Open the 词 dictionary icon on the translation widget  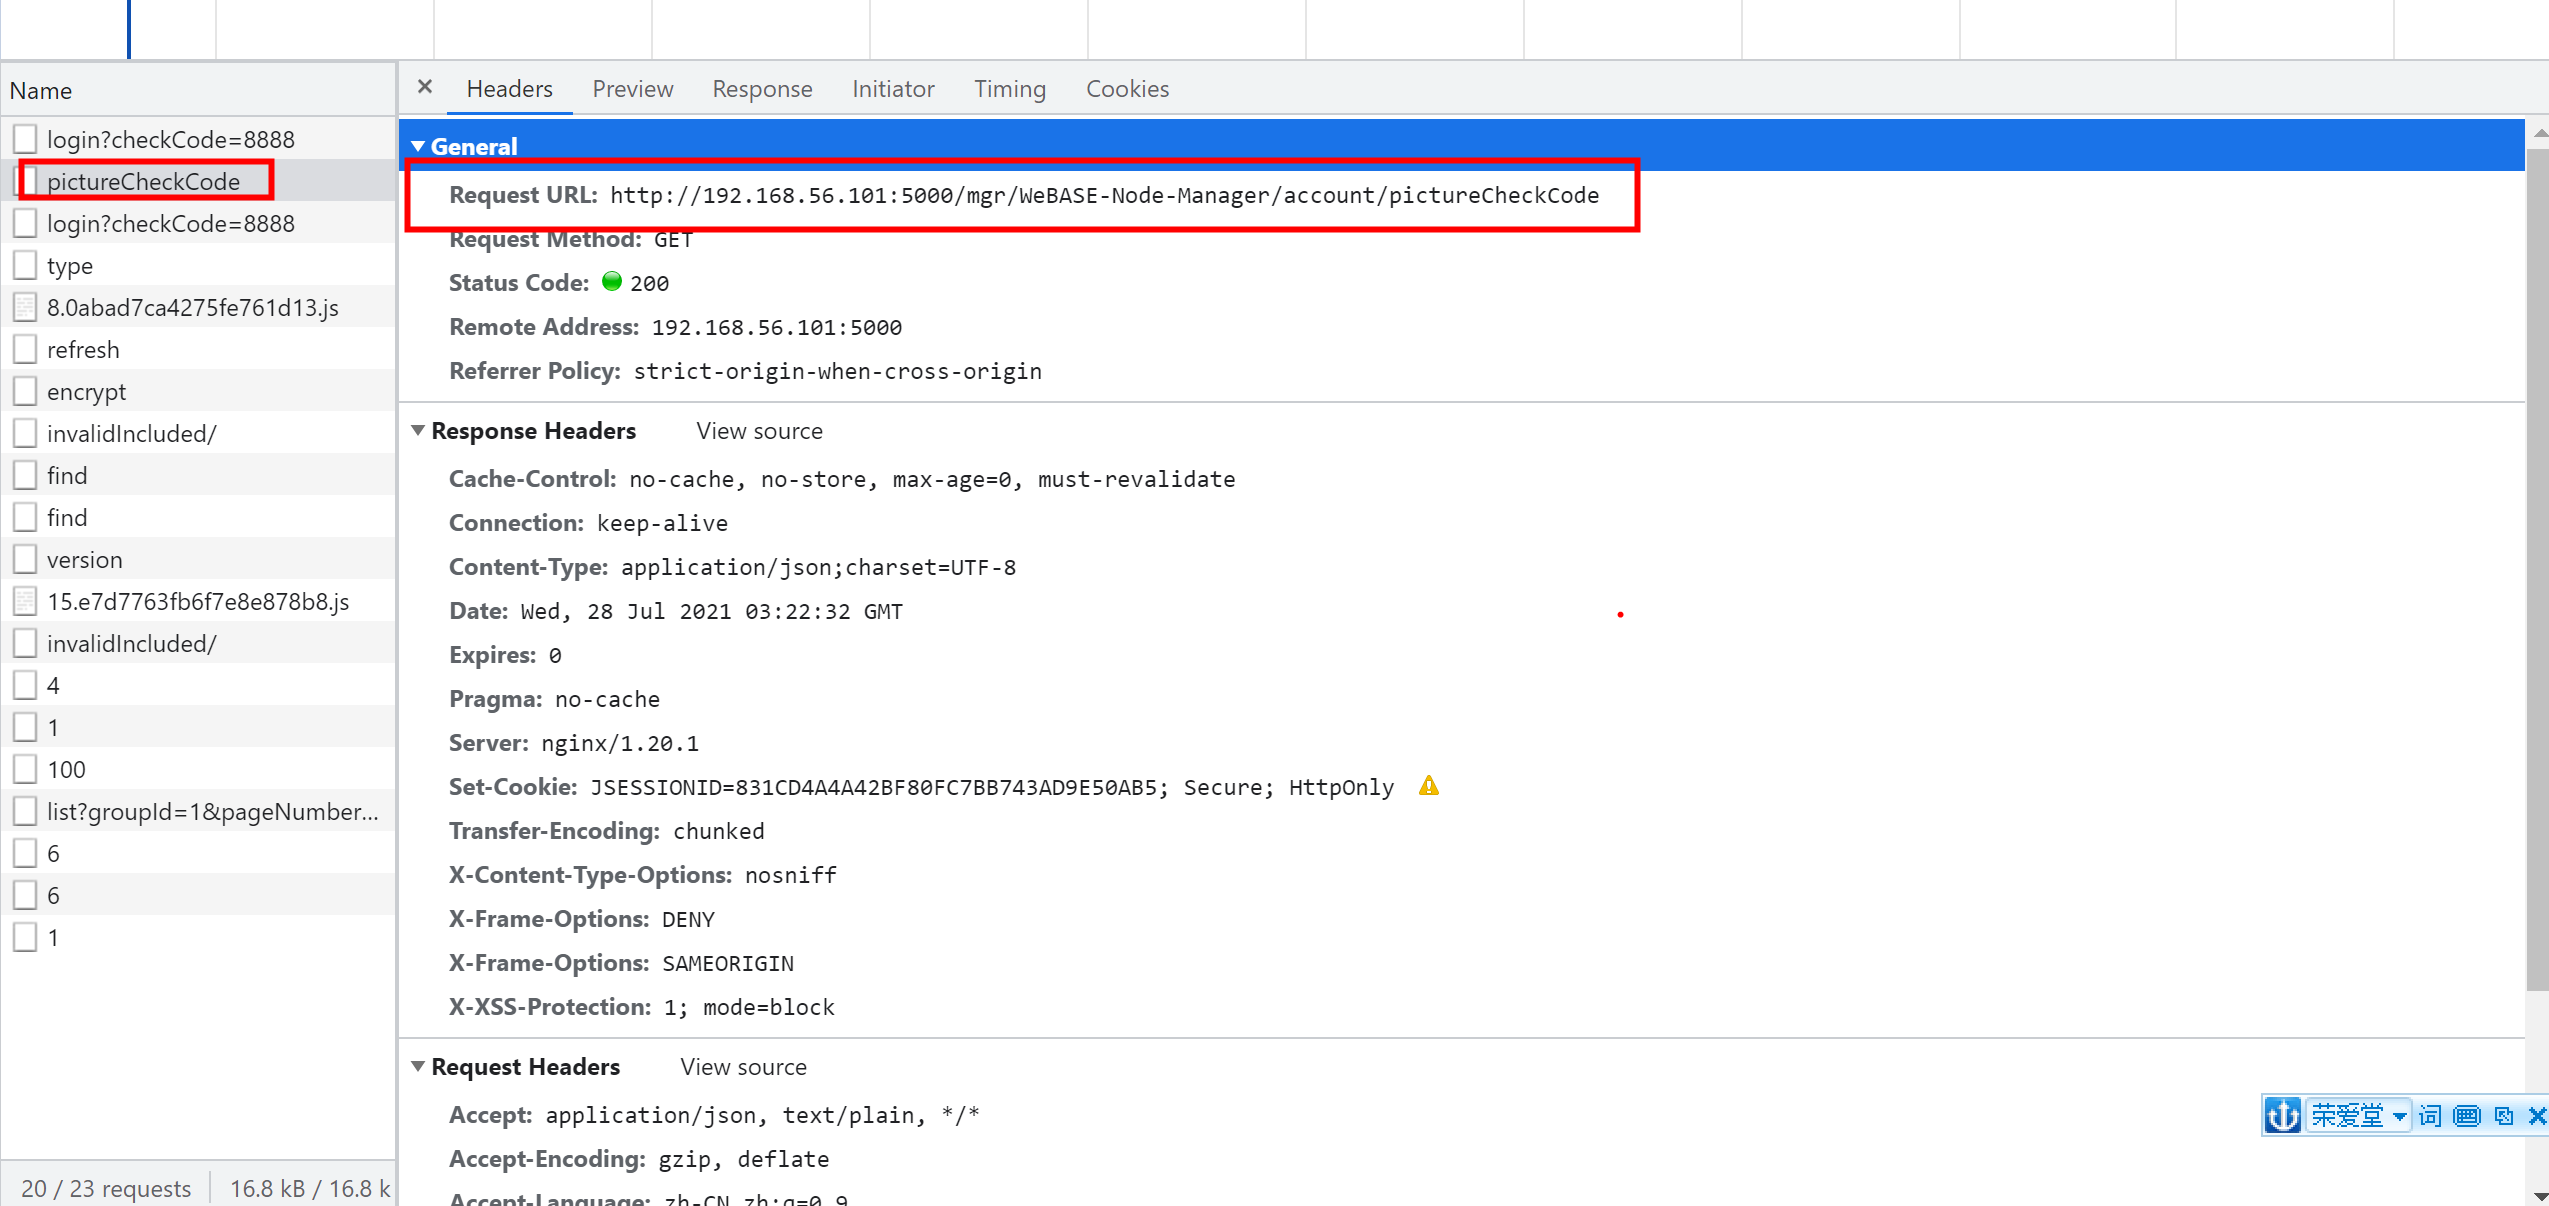pyautogui.click(x=2429, y=1115)
